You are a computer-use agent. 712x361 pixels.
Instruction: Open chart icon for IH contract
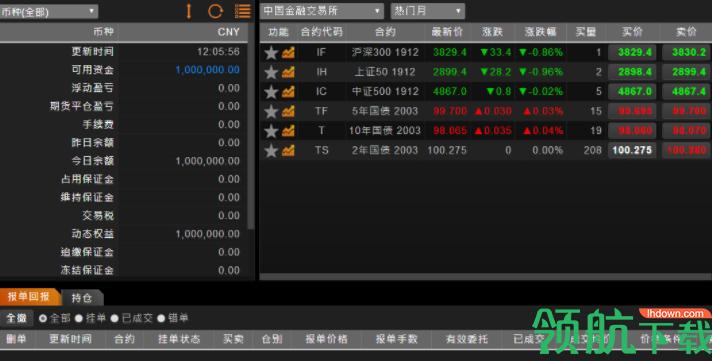click(x=288, y=72)
